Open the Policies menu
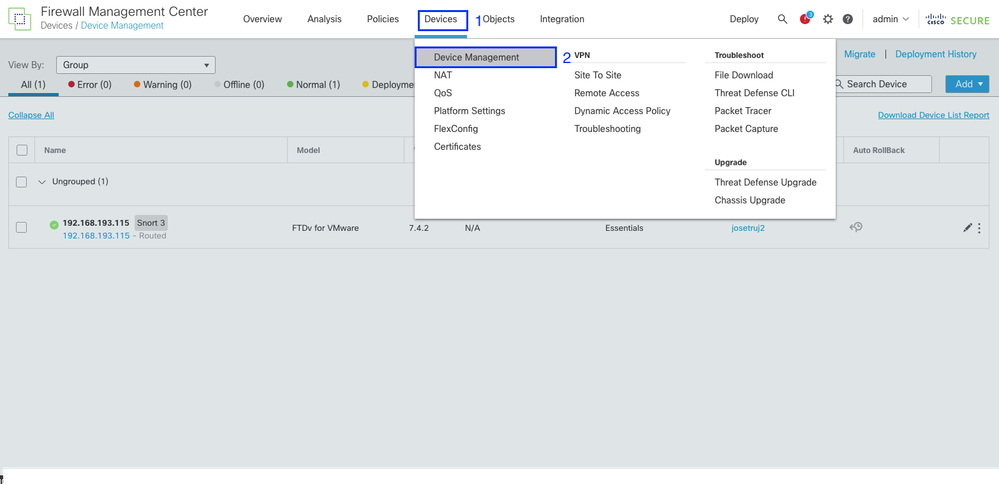Image resolution: width=999 pixels, height=484 pixels. (x=383, y=19)
